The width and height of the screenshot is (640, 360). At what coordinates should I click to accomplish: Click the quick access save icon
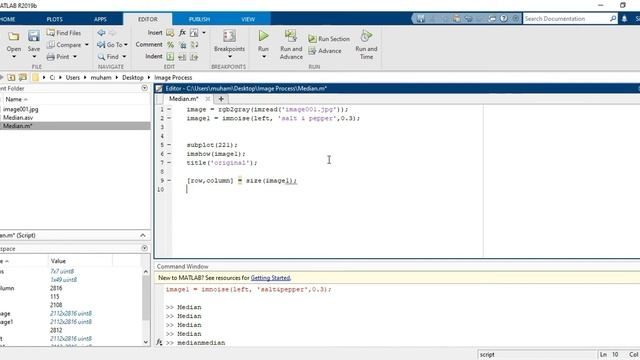421,19
